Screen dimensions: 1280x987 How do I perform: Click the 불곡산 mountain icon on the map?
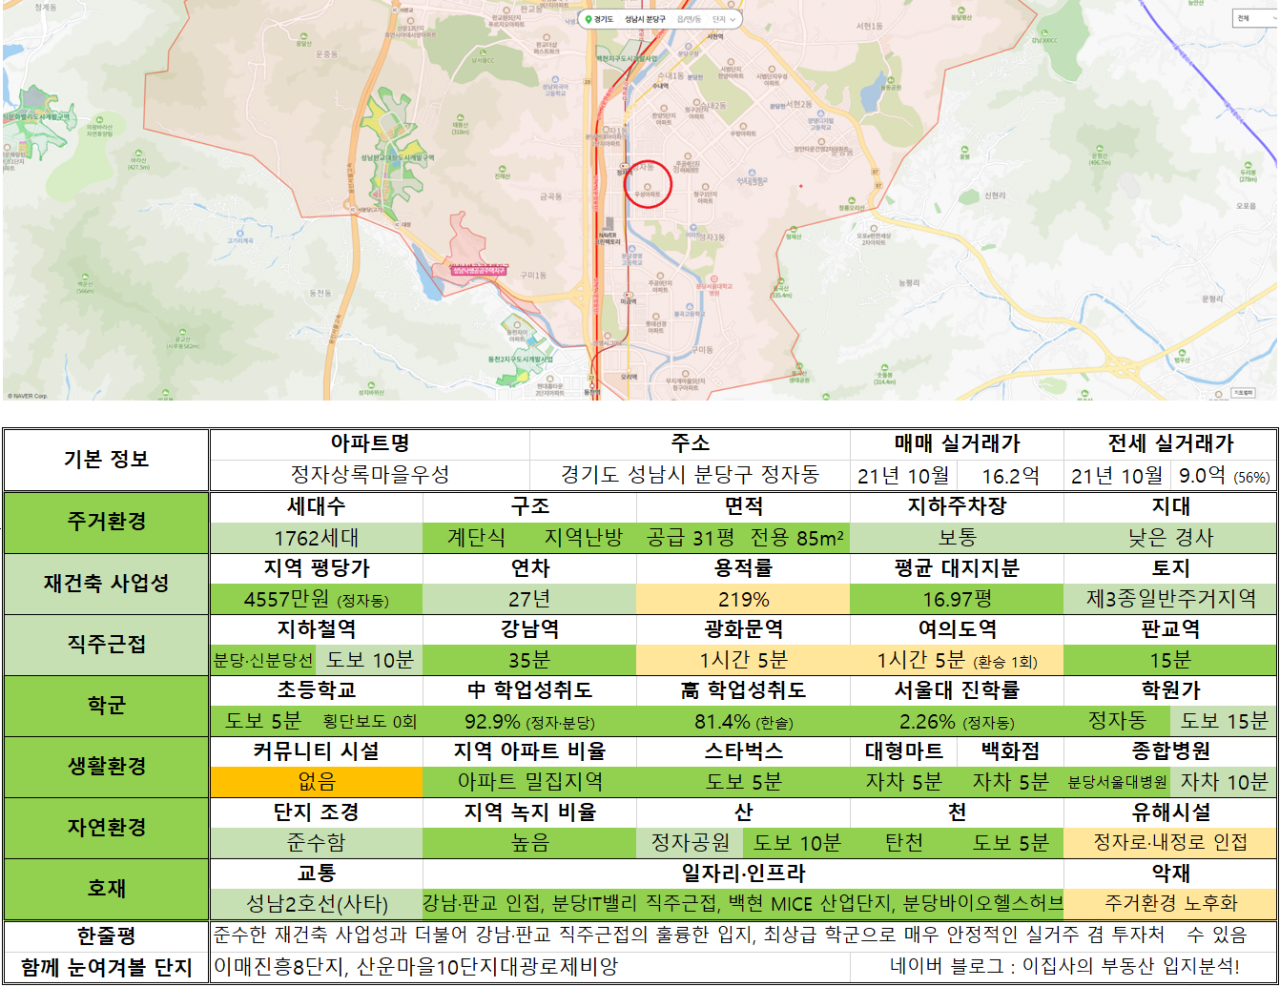coord(780,281)
